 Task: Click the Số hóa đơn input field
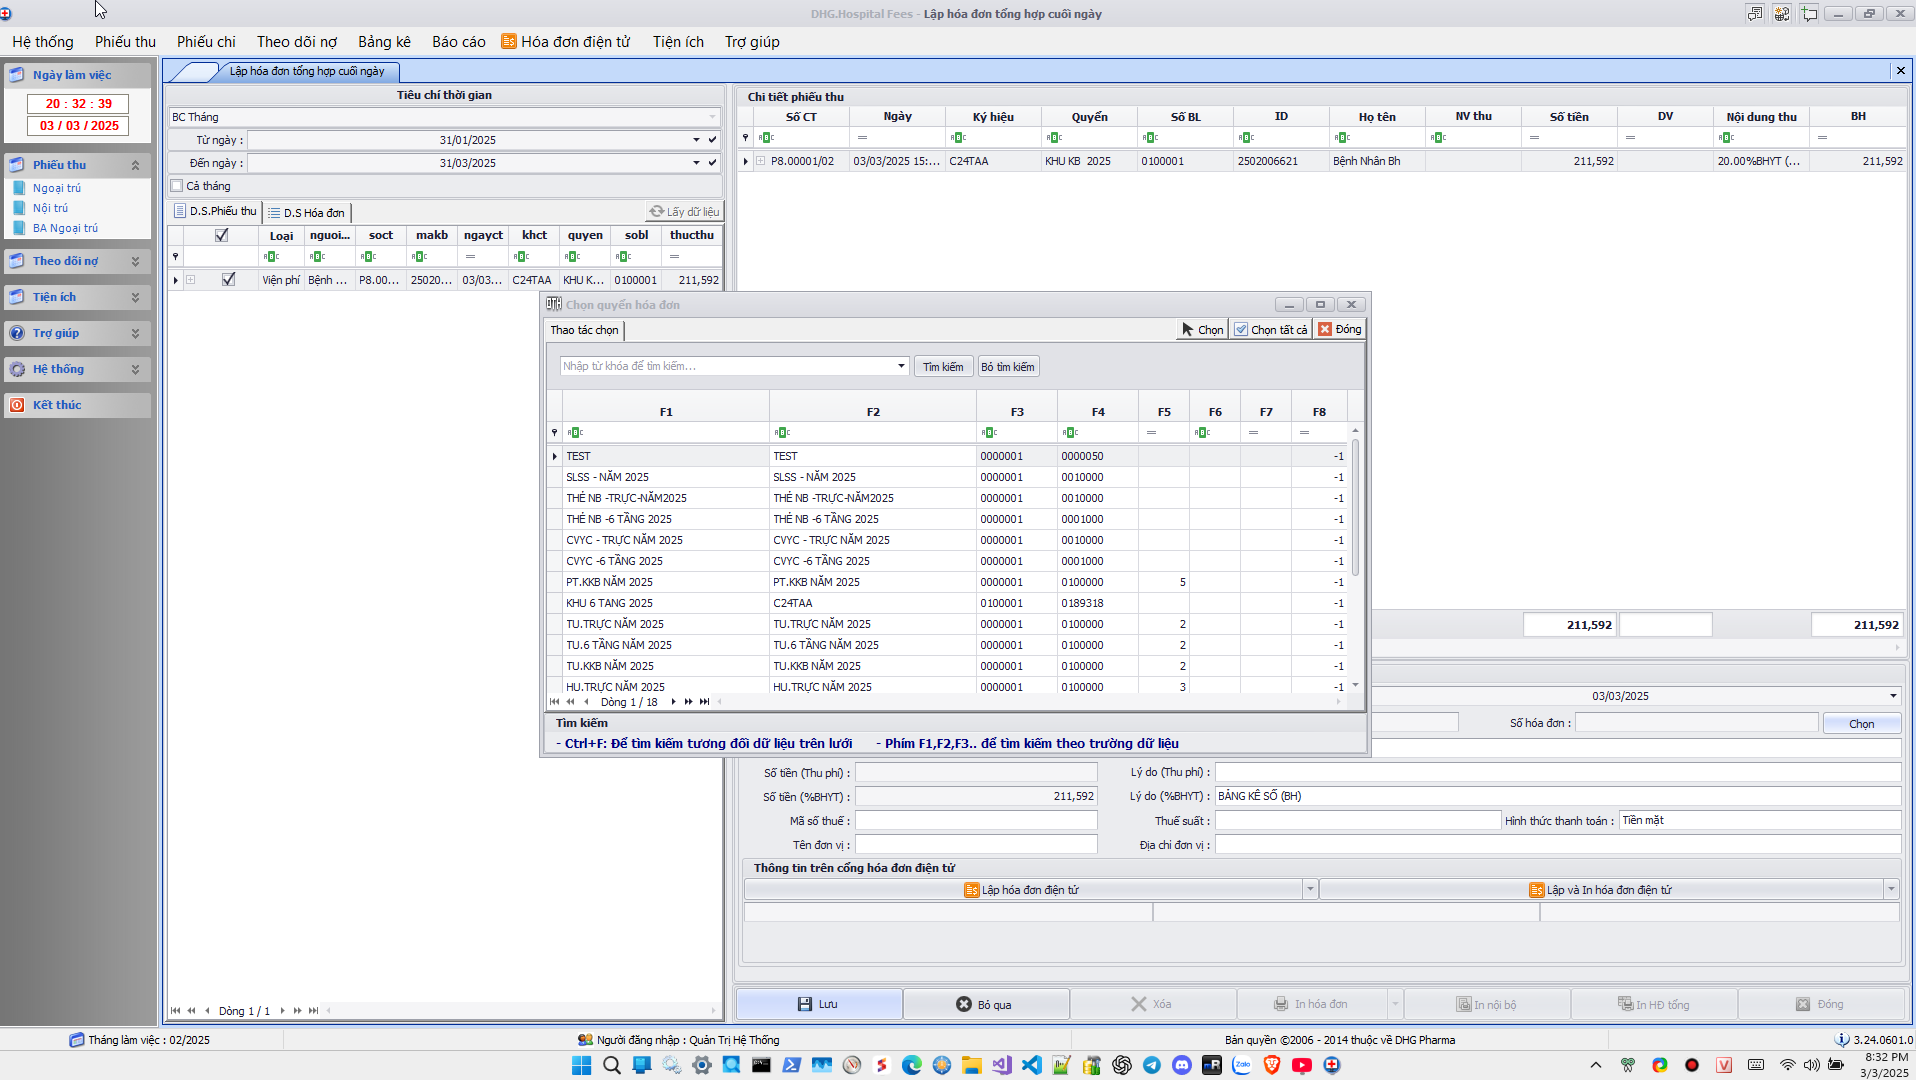pos(1696,723)
